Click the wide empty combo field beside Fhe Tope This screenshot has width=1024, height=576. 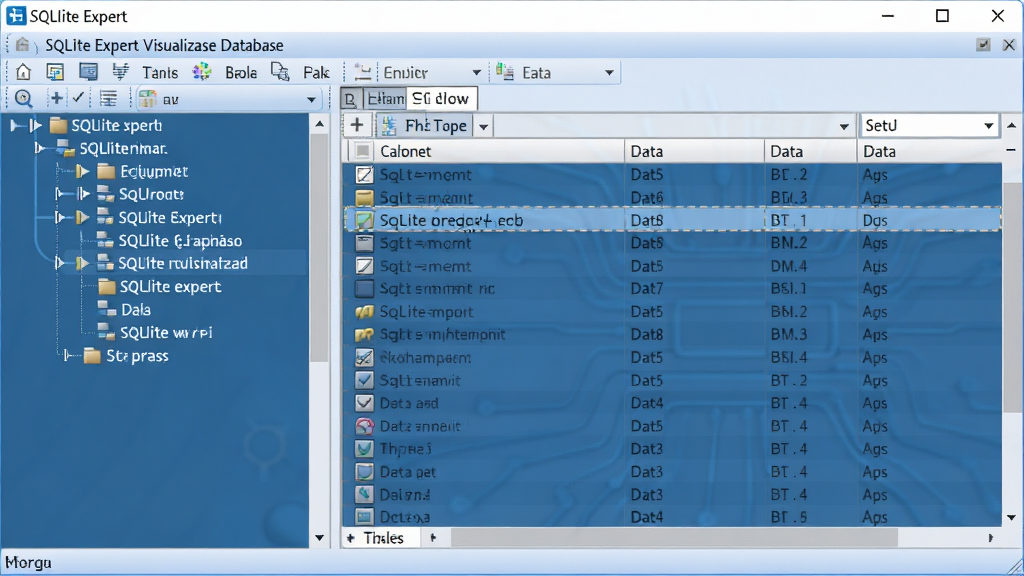675,125
